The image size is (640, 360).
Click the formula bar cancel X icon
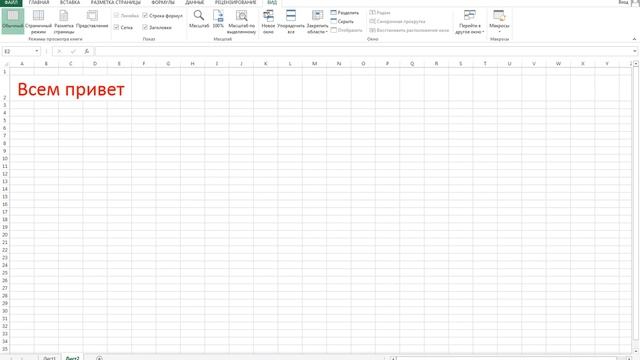59,51
